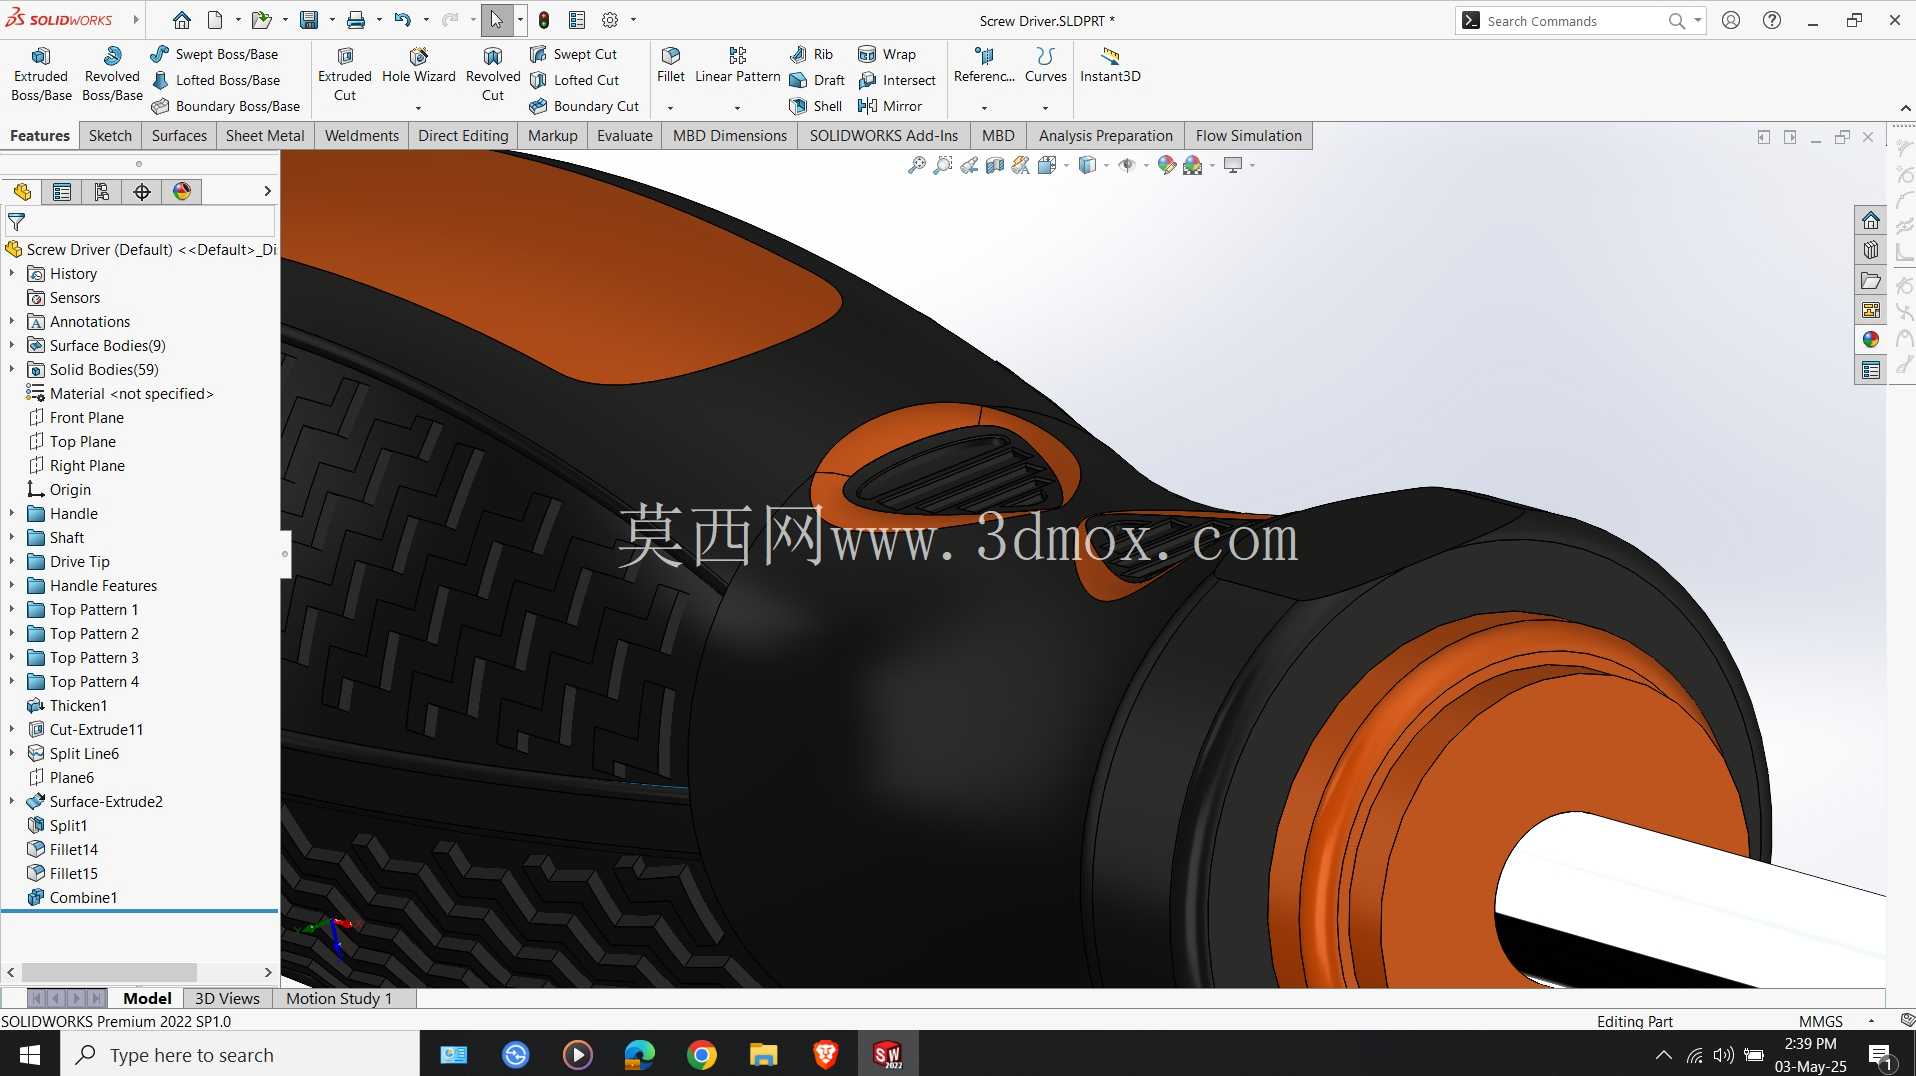Viewport: 1916px width, 1076px height.
Task: Switch to the Surfaces tab
Action: point(179,136)
